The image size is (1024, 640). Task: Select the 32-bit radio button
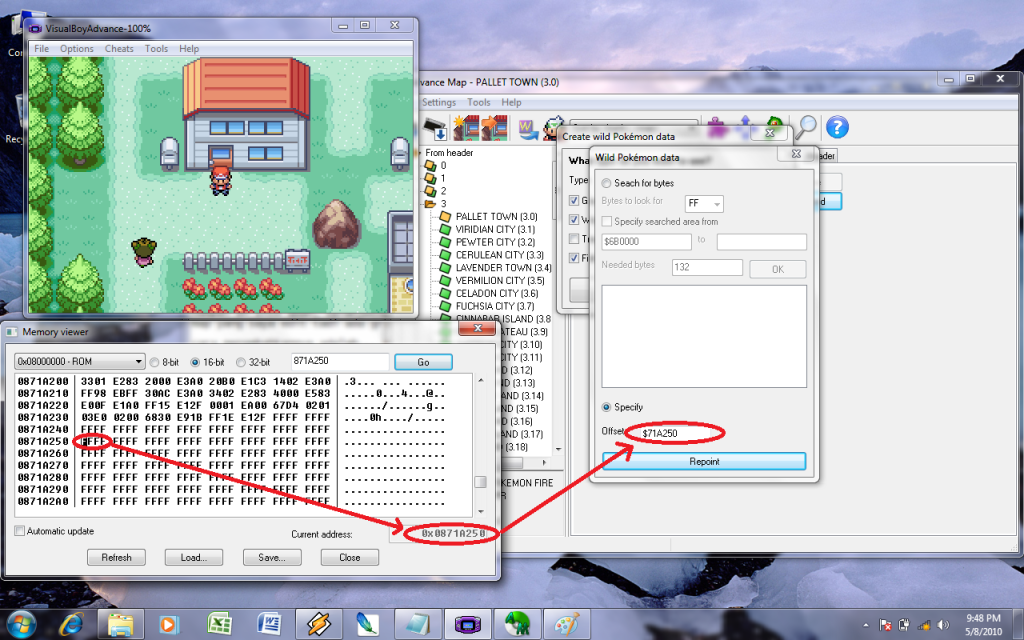tap(240, 362)
